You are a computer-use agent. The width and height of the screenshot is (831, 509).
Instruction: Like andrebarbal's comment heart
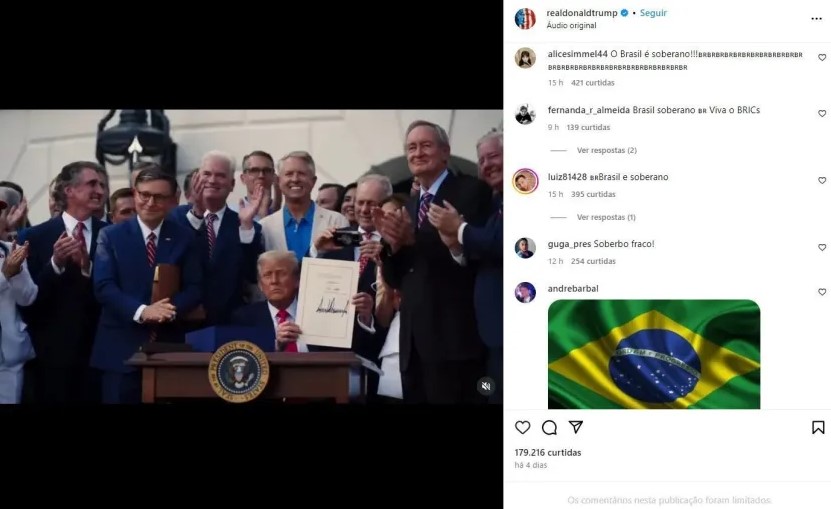(822, 292)
